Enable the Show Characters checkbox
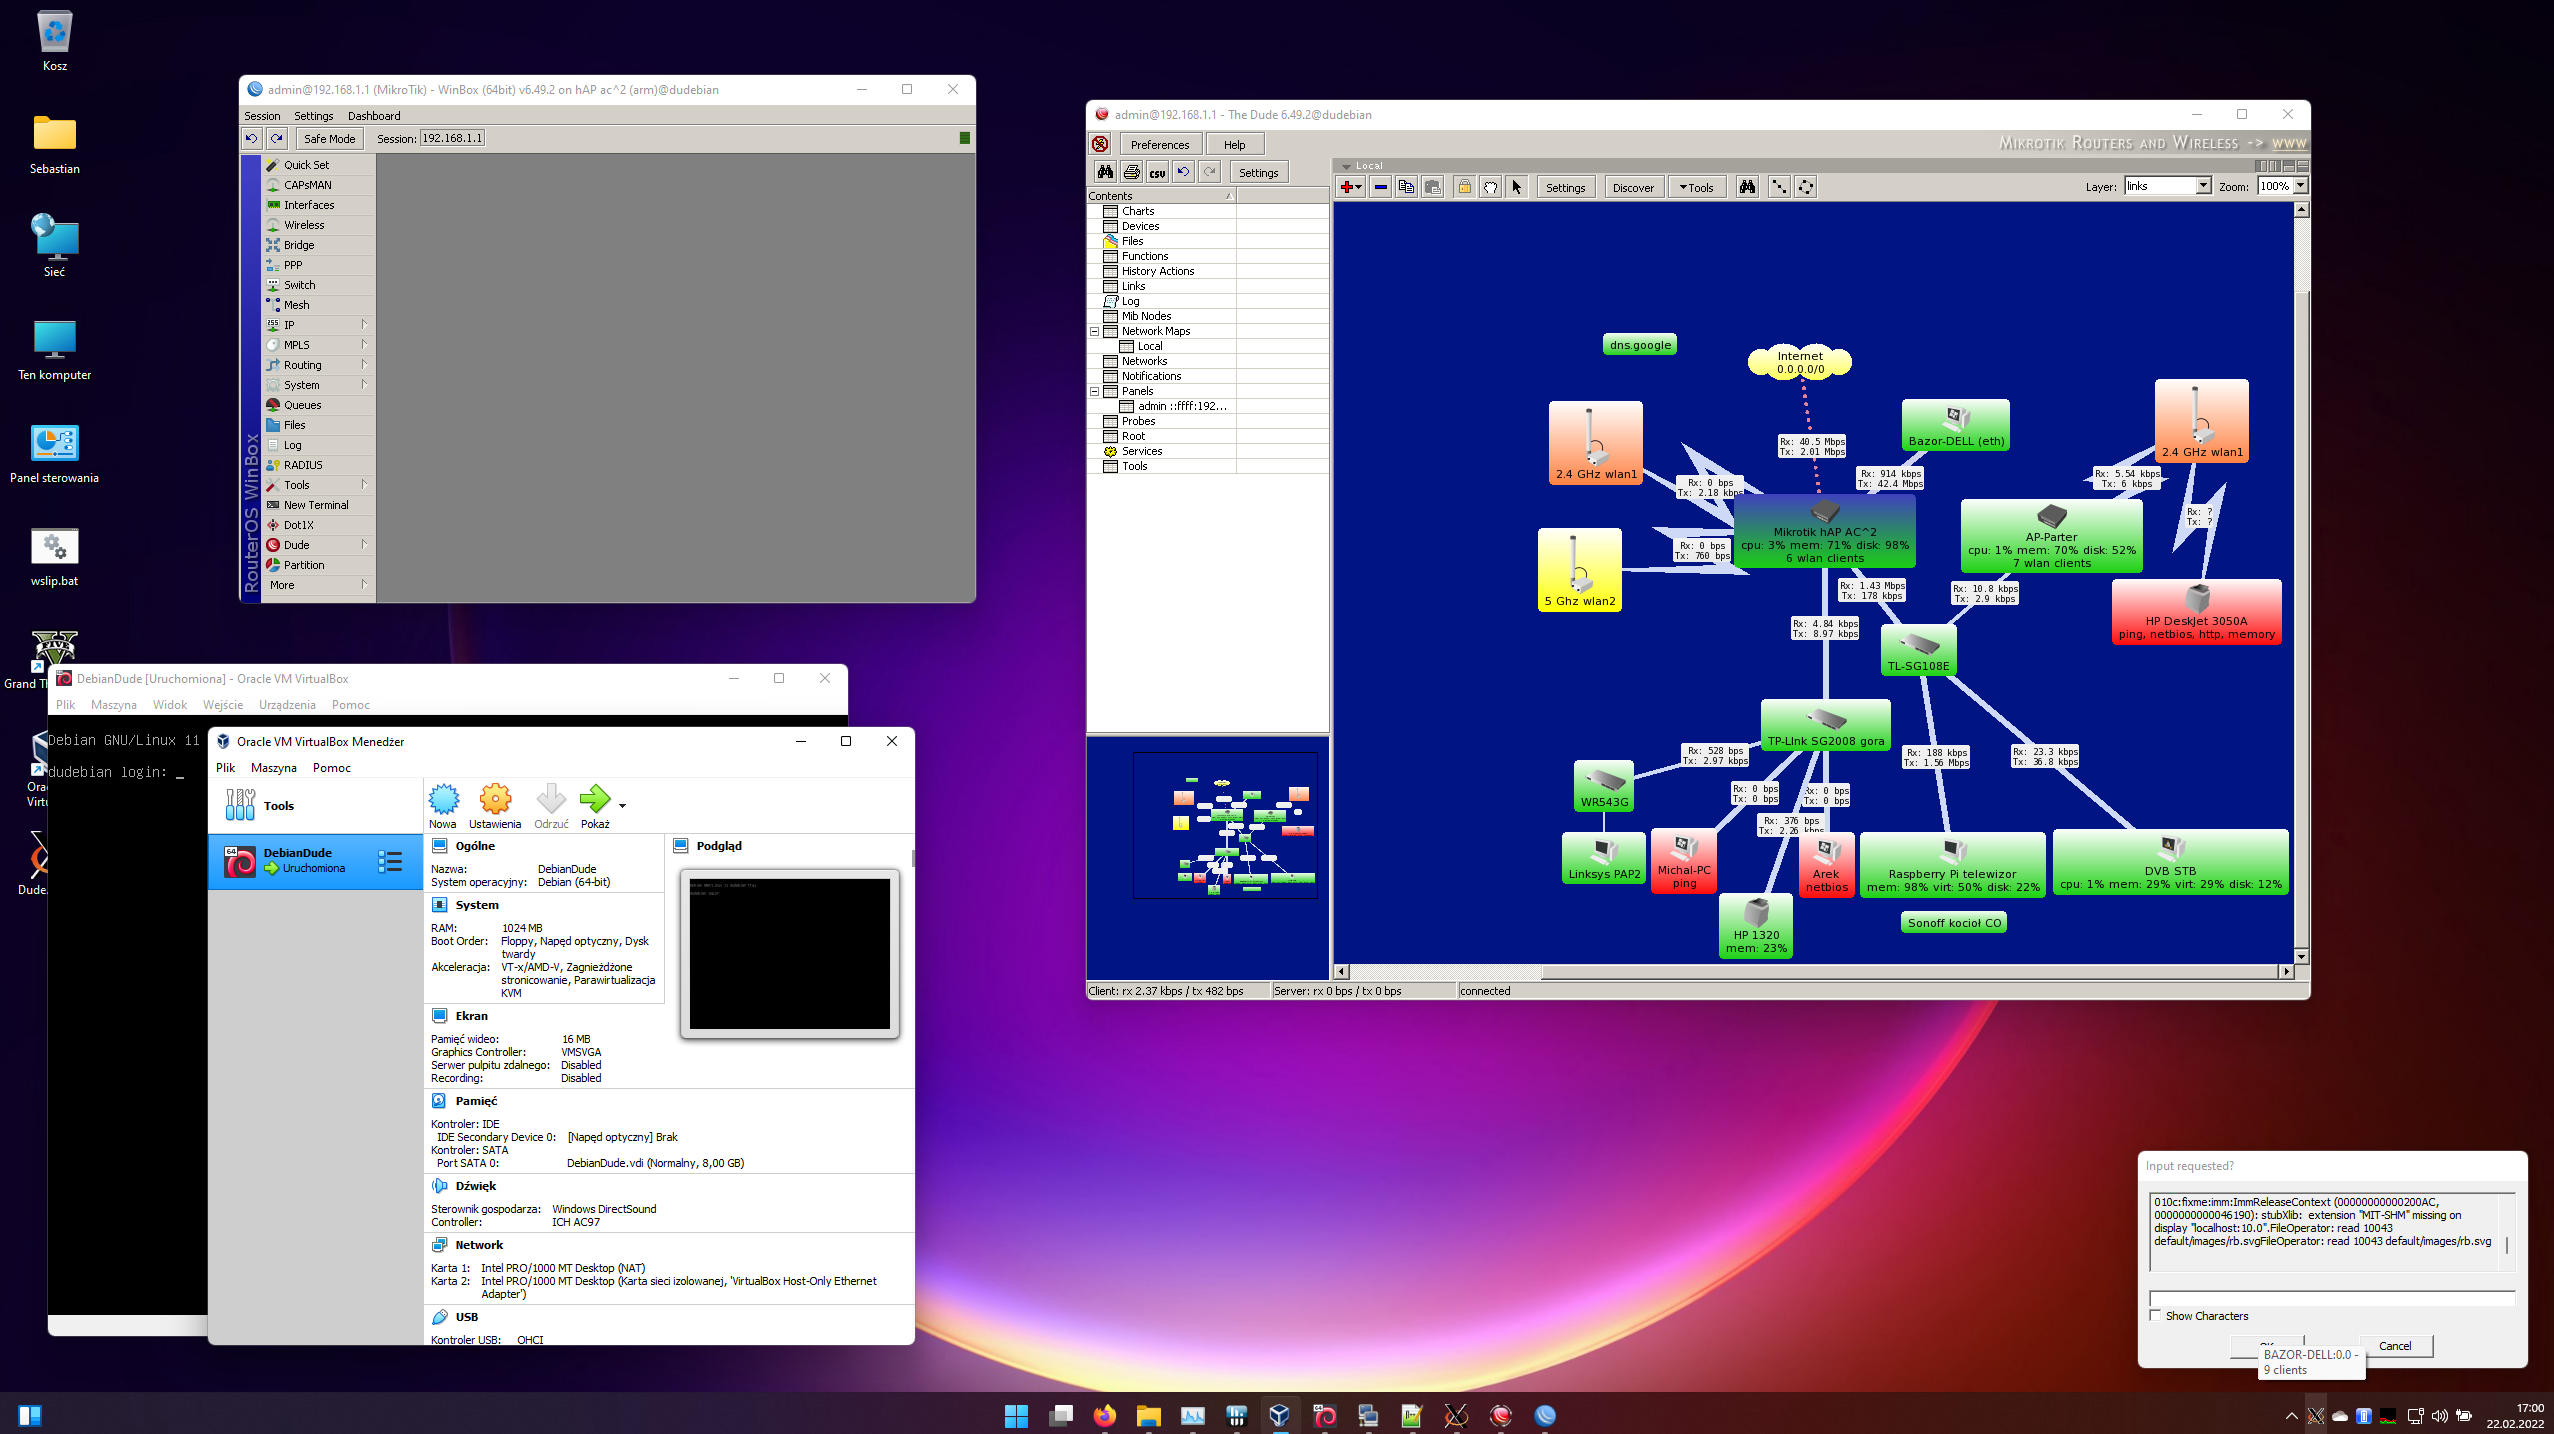This screenshot has height=1434, width=2554. pyautogui.click(x=2156, y=1315)
